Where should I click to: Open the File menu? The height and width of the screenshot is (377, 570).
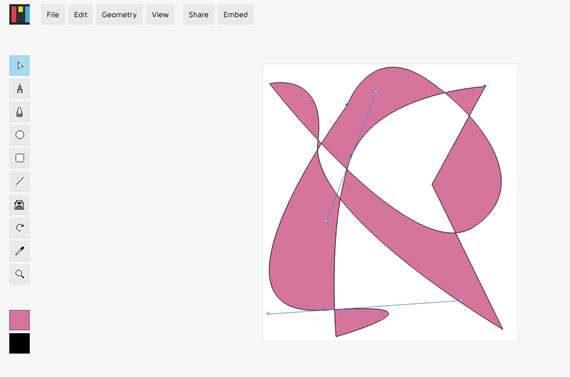click(x=53, y=15)
